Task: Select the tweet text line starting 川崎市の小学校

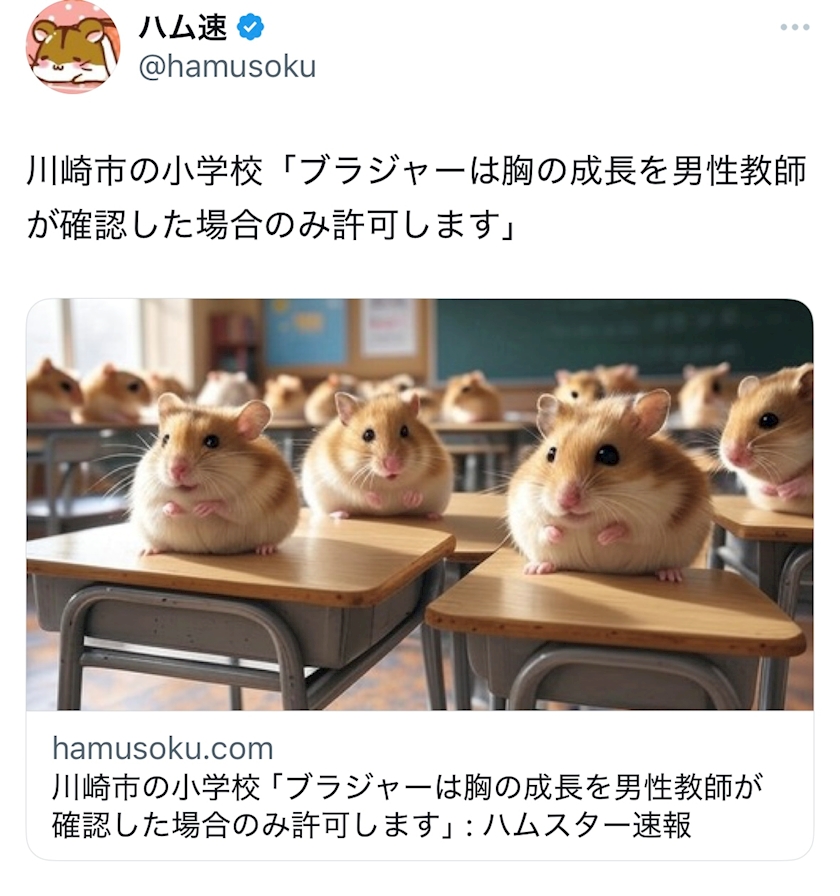Action: tap(417, 171)
